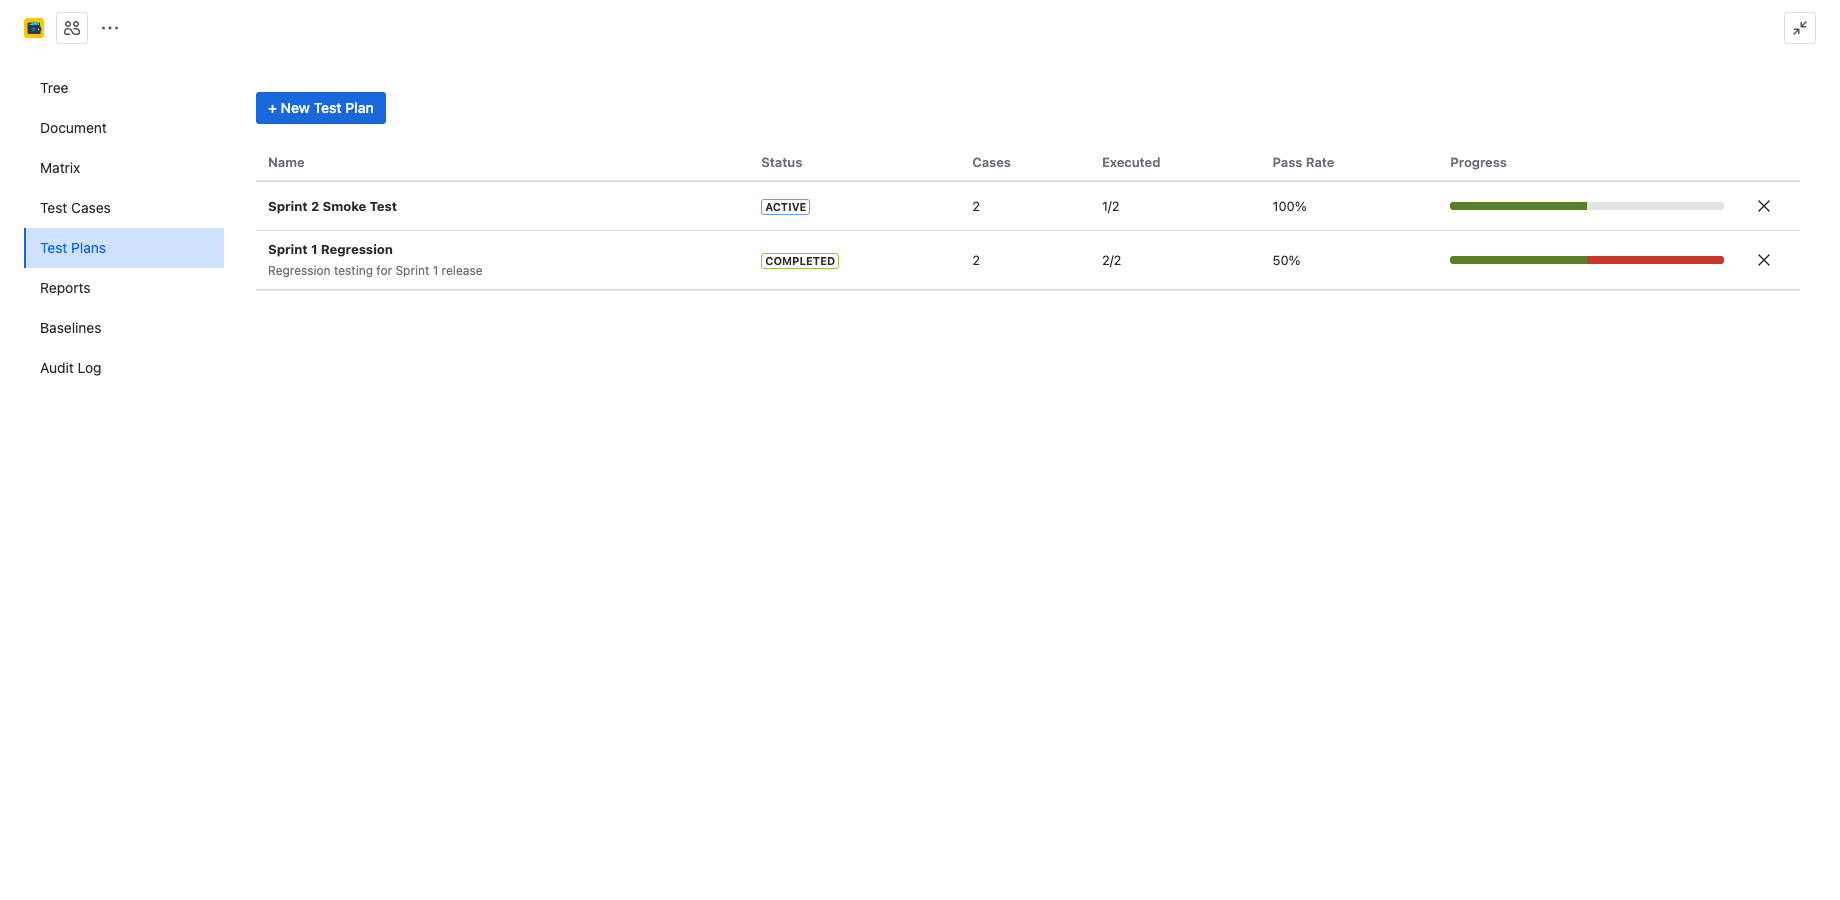Image resolution: width=1840 pixels, height=900 pixels.
Task: Click the ACTIVE status badge
Action: (x=785, y=206)
